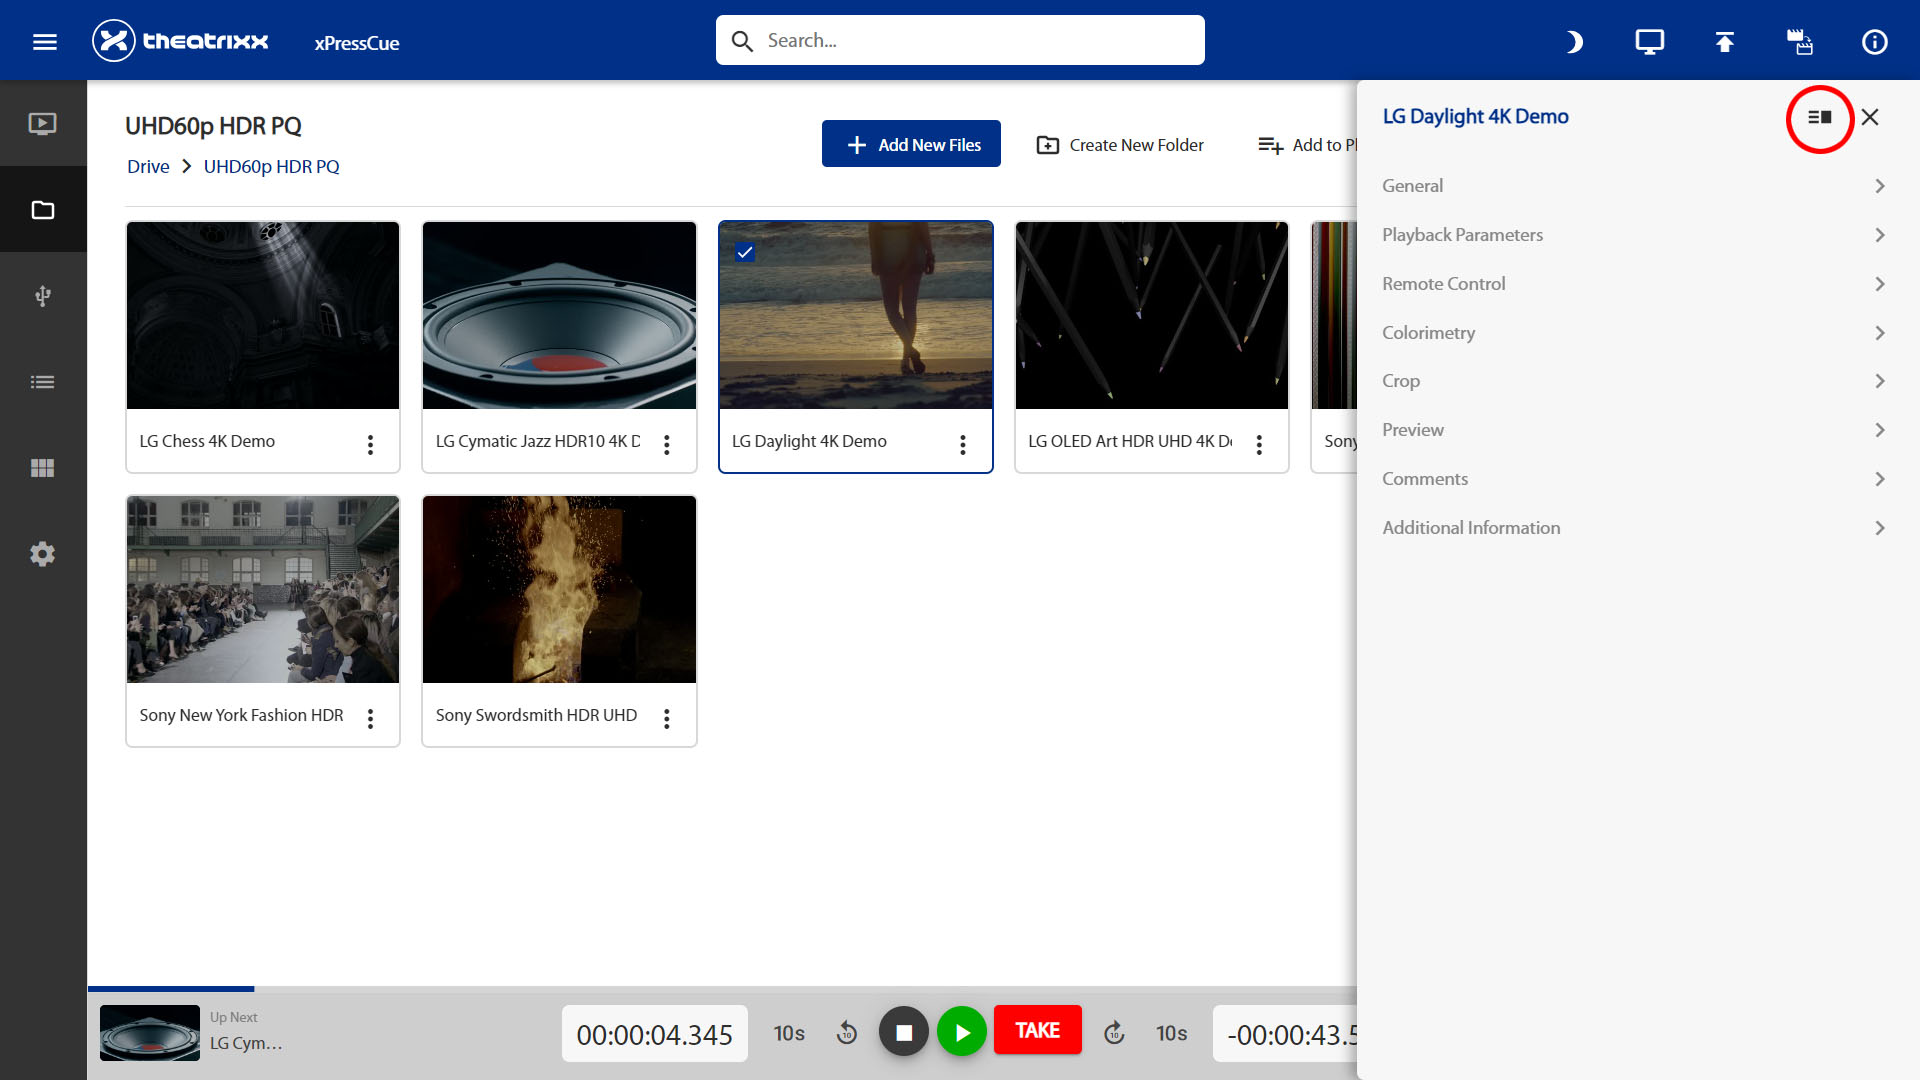
Task: Click the LG Daylight 4K Demo panel title
Action: pos(1476,116)
